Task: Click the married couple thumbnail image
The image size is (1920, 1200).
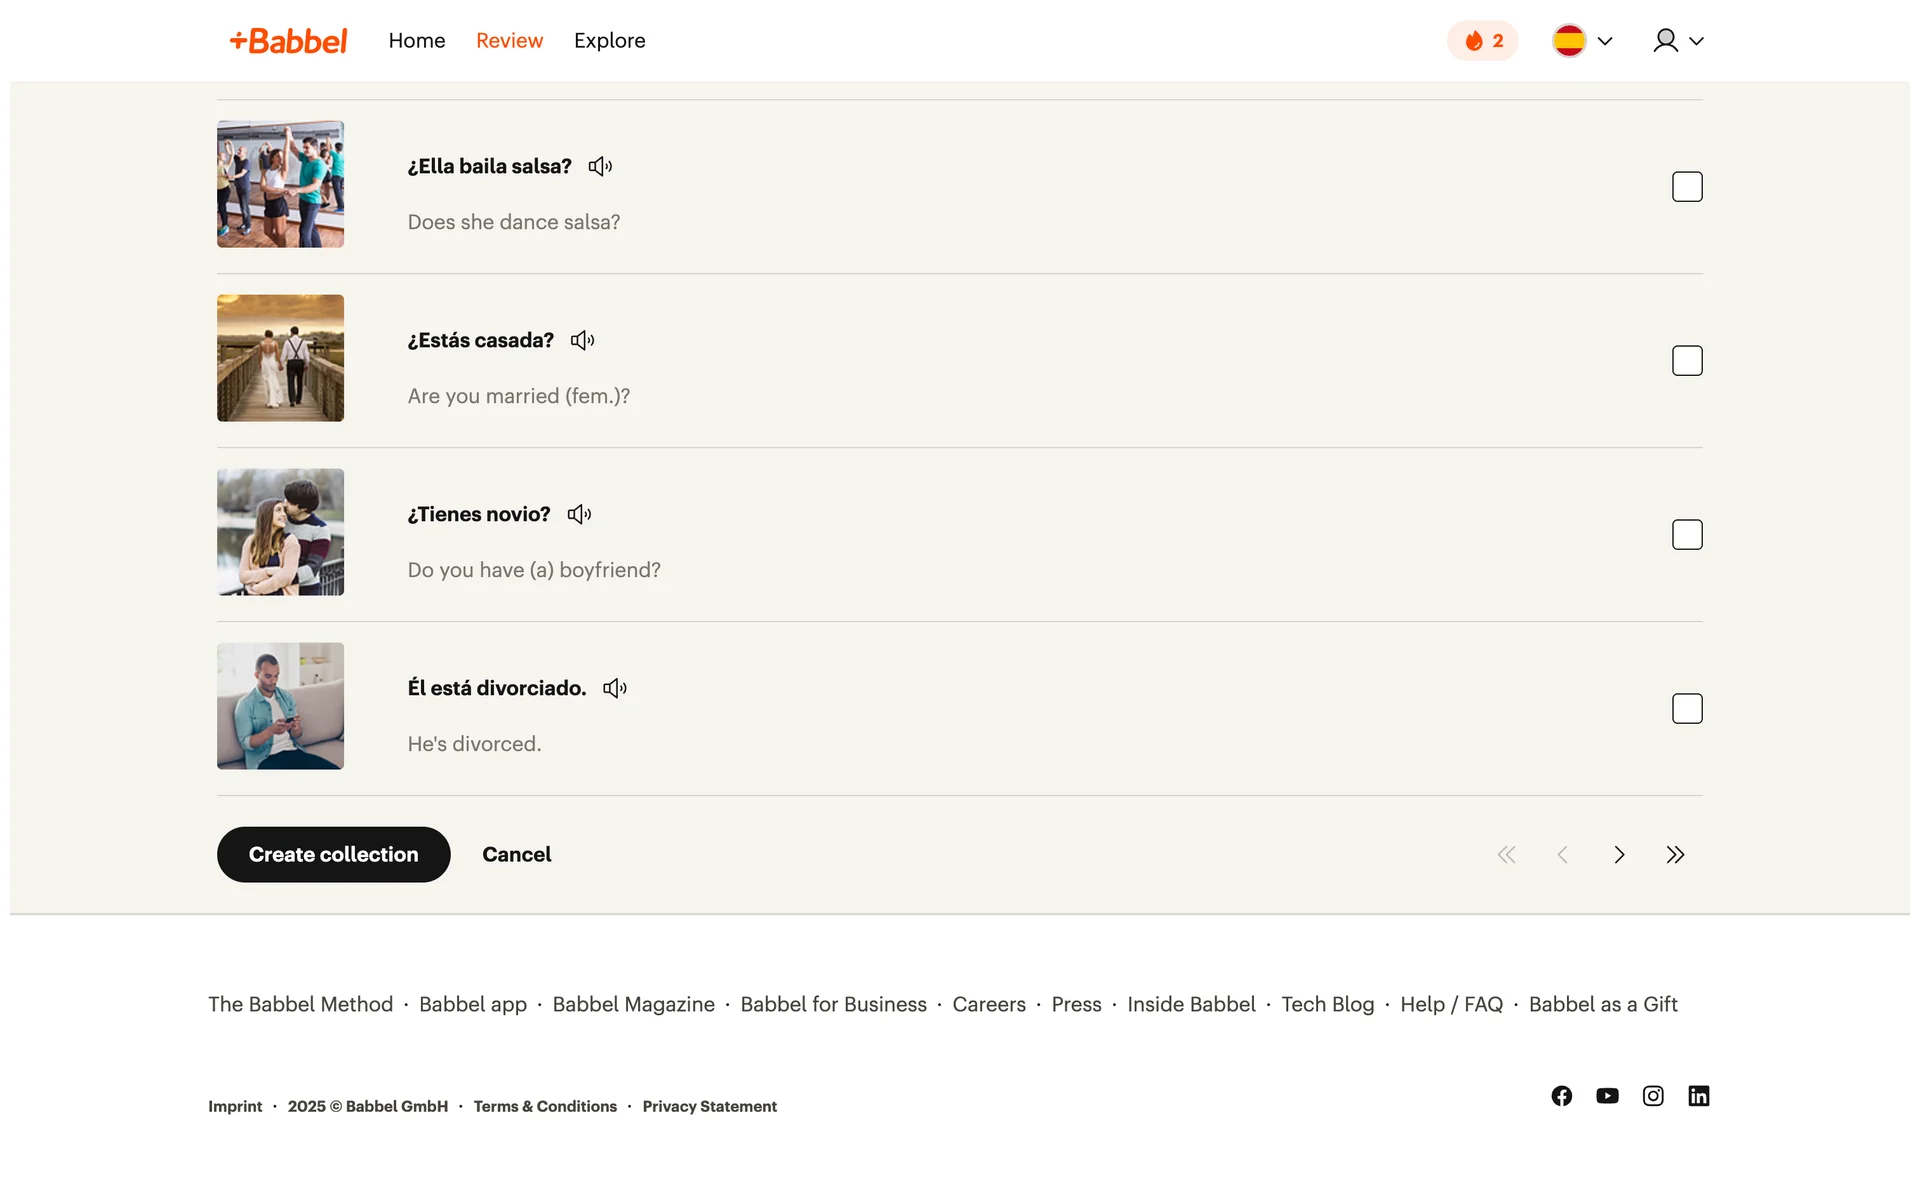Action: pyautogui.click(x=280, y=358)
